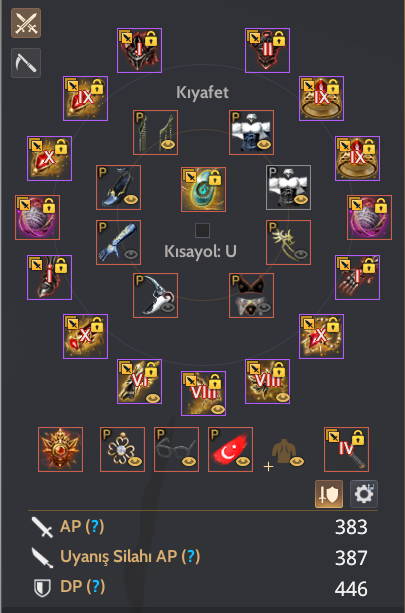Click the sword and shield stats button
Screen dimensions: 405x613
pyautogui.click(x=329, y=494)
